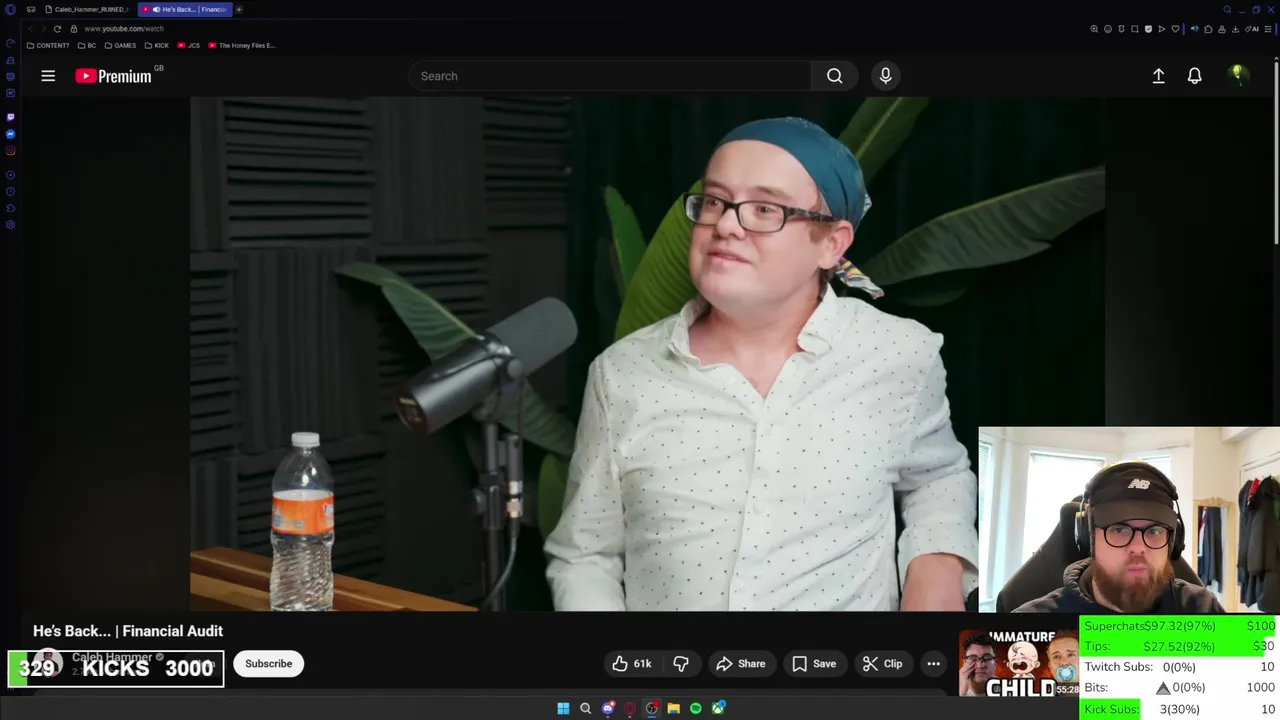Open the browser easy setup menu icon
This screenshot has width=1280, height=720.
[1267, 29]
